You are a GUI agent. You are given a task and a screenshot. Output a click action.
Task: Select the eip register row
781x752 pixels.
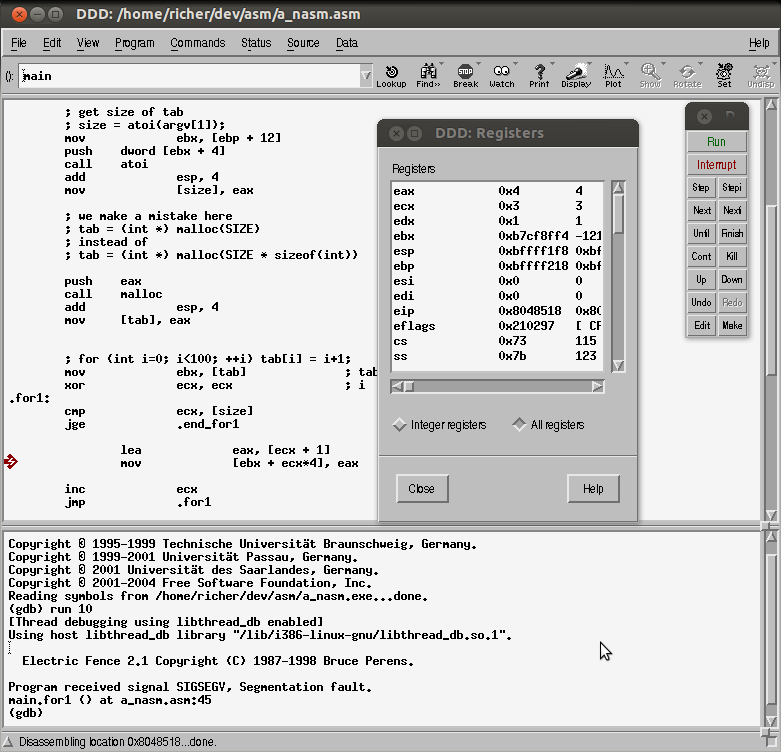pos(497,311)
